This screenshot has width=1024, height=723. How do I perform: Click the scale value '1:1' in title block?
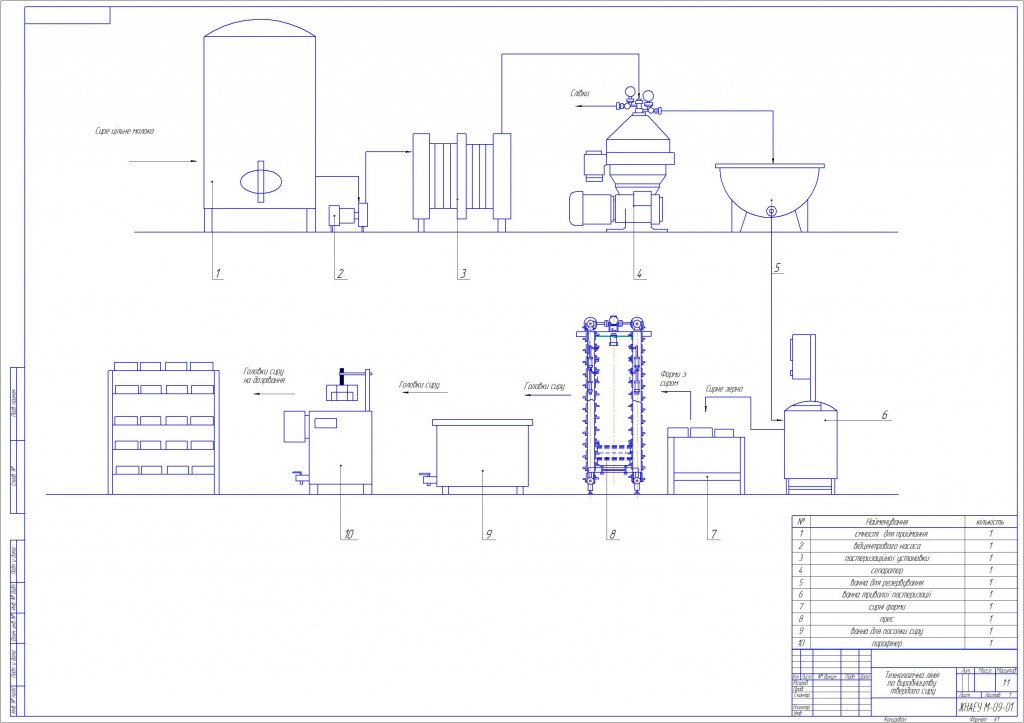(1006, 683)
